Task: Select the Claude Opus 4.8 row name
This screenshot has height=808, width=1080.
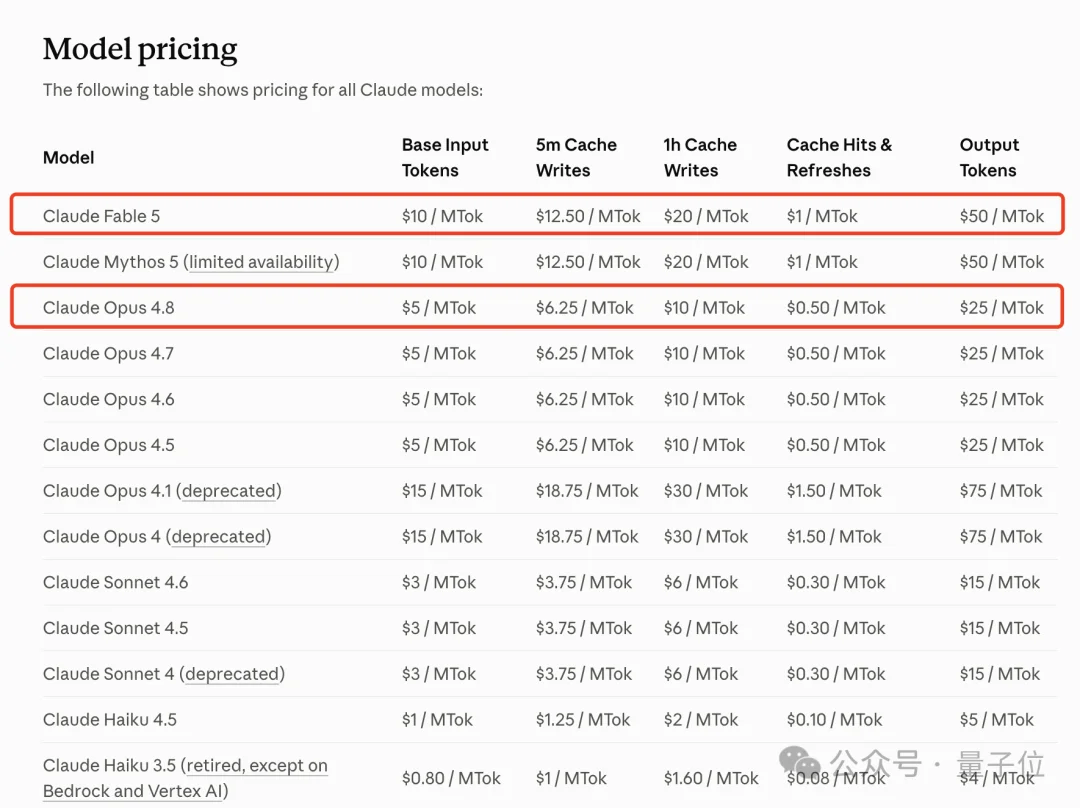Action: 108,308
